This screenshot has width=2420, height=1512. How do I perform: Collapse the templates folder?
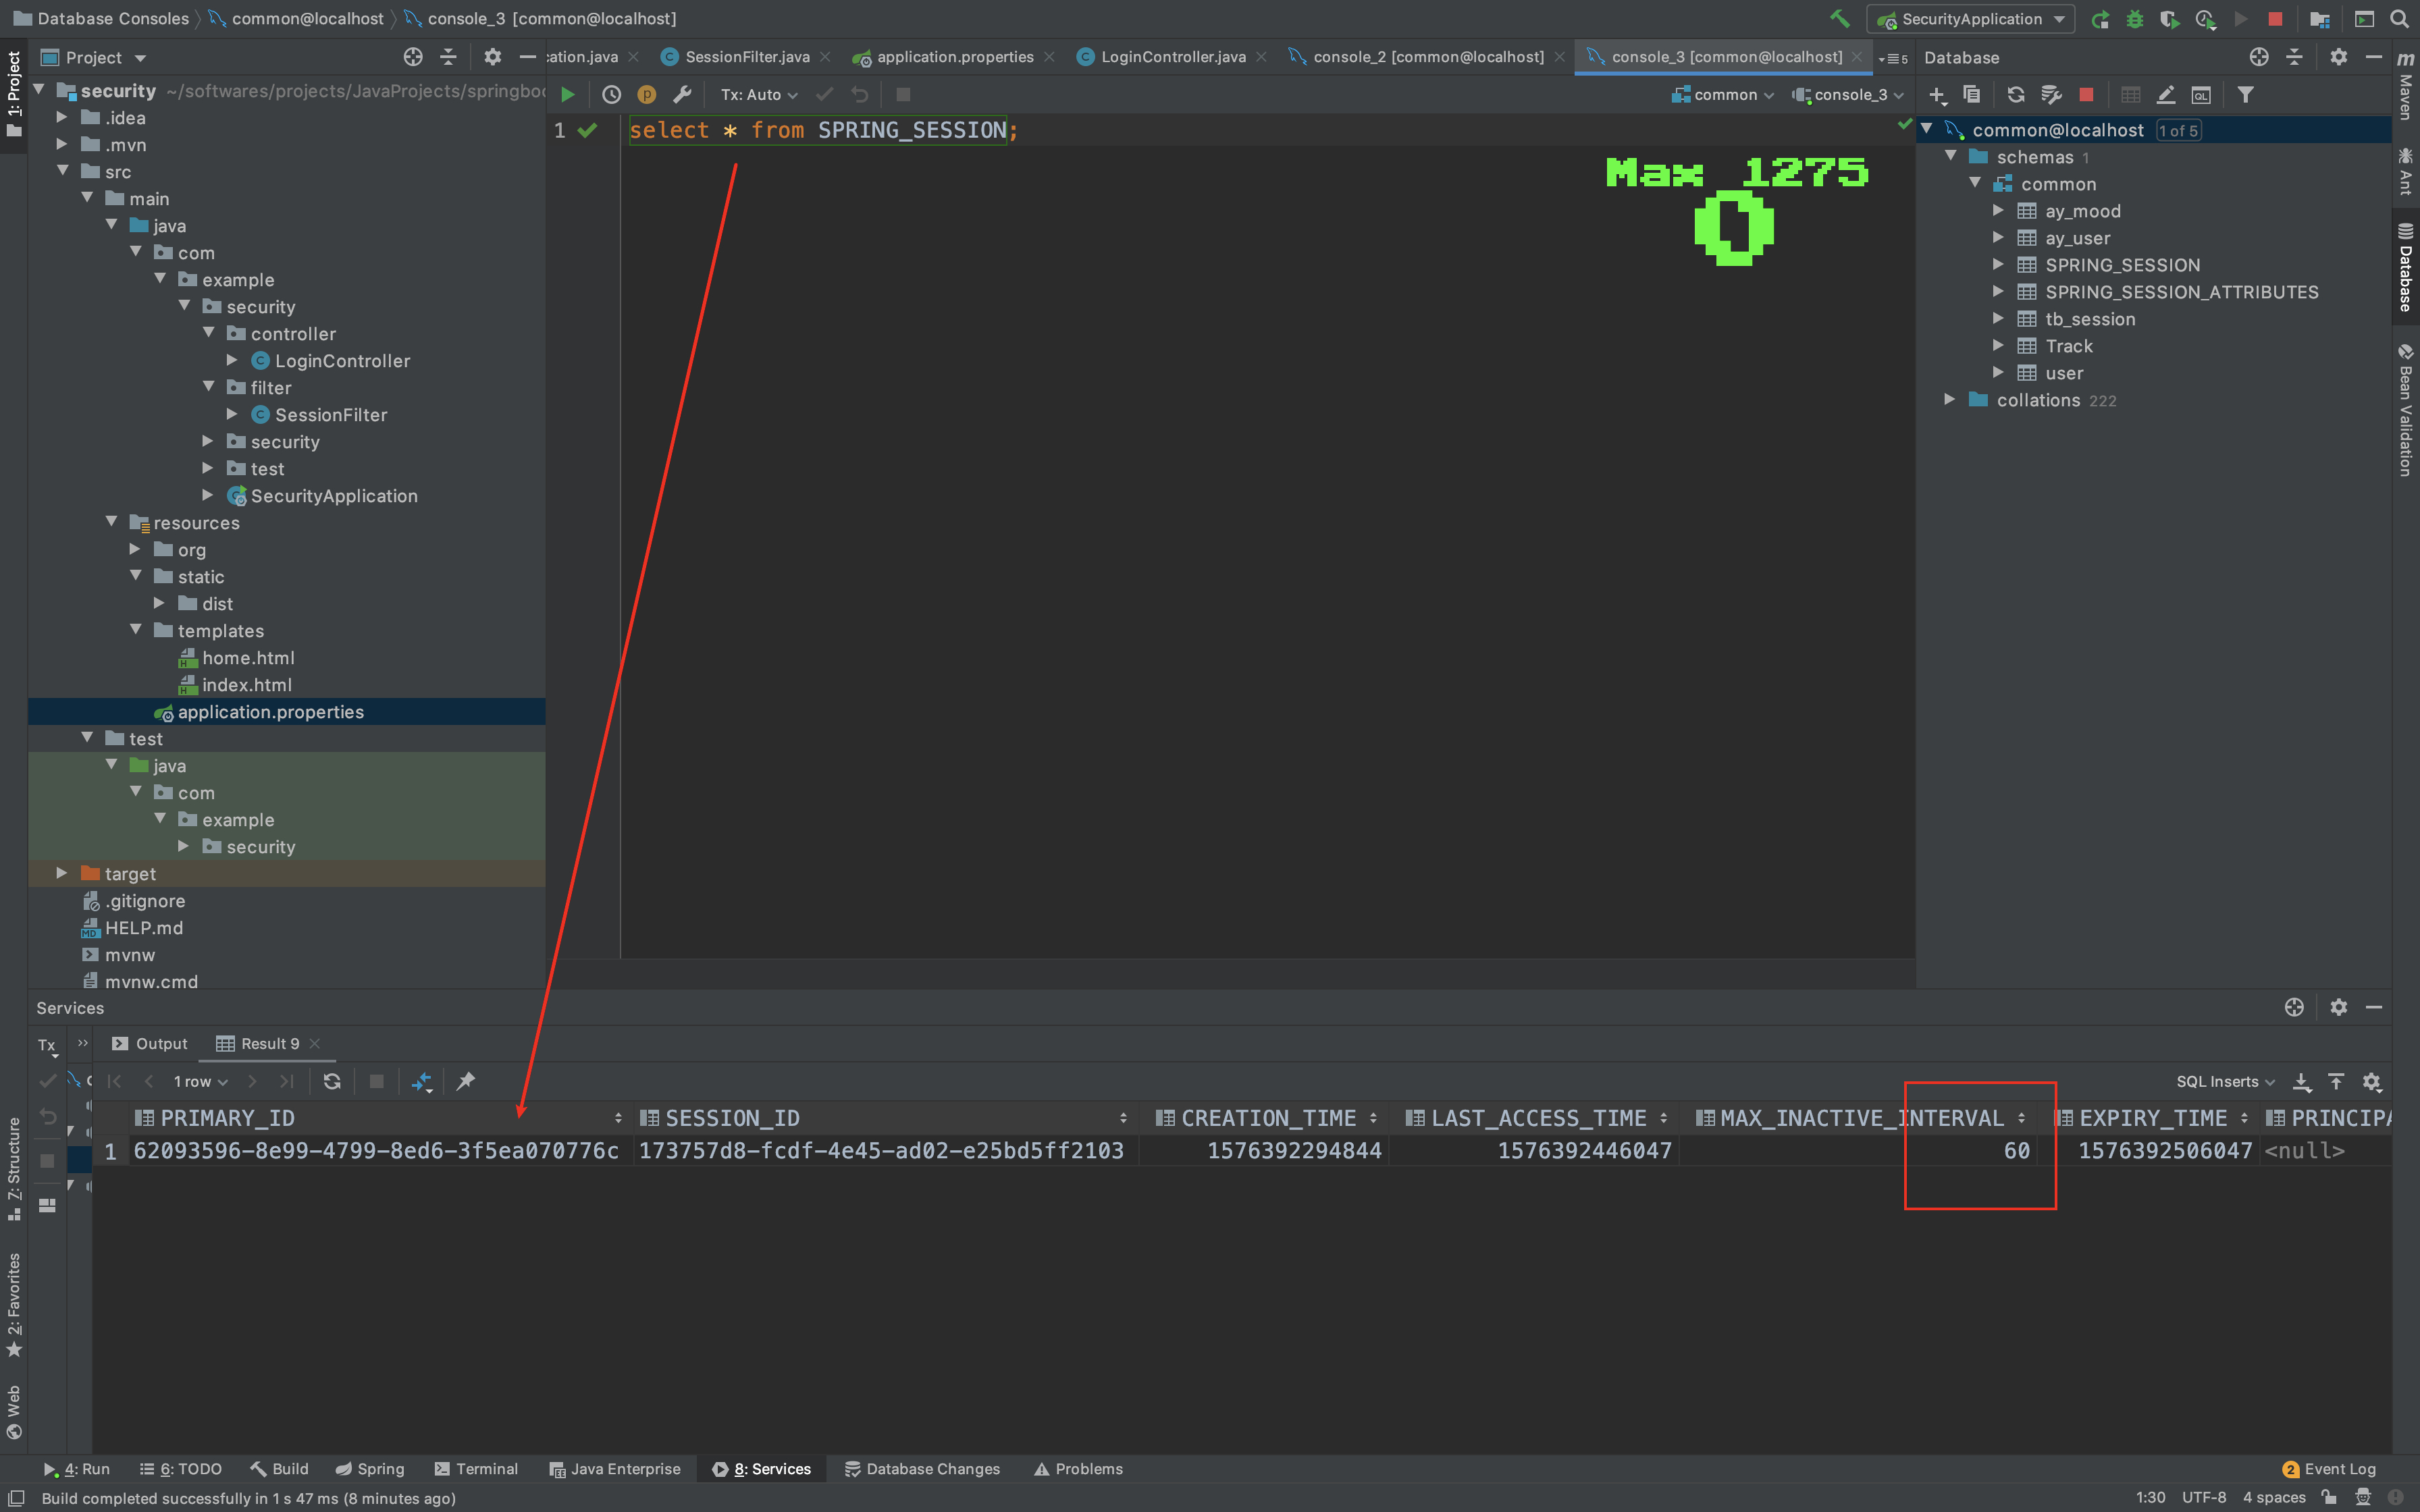[136, 631]
